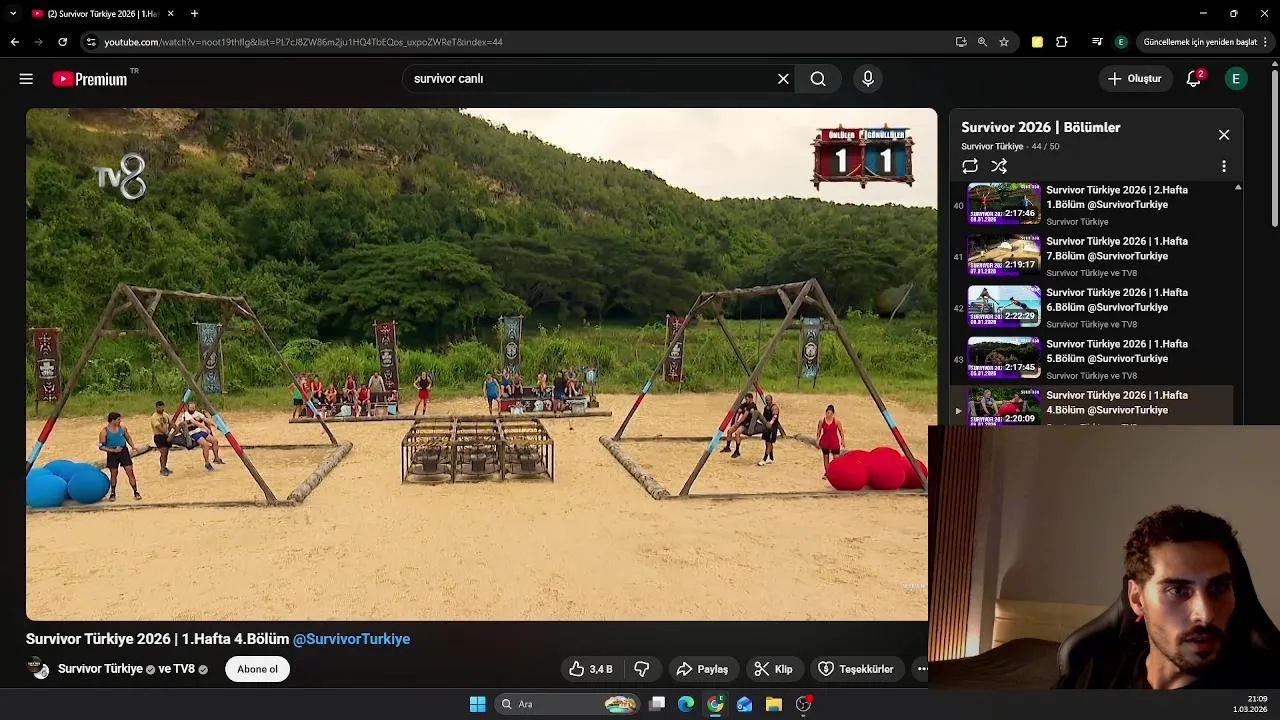This screenshot has height=720, width=1280.
Task: Install app icon in address bar
Action: point(961,42)
